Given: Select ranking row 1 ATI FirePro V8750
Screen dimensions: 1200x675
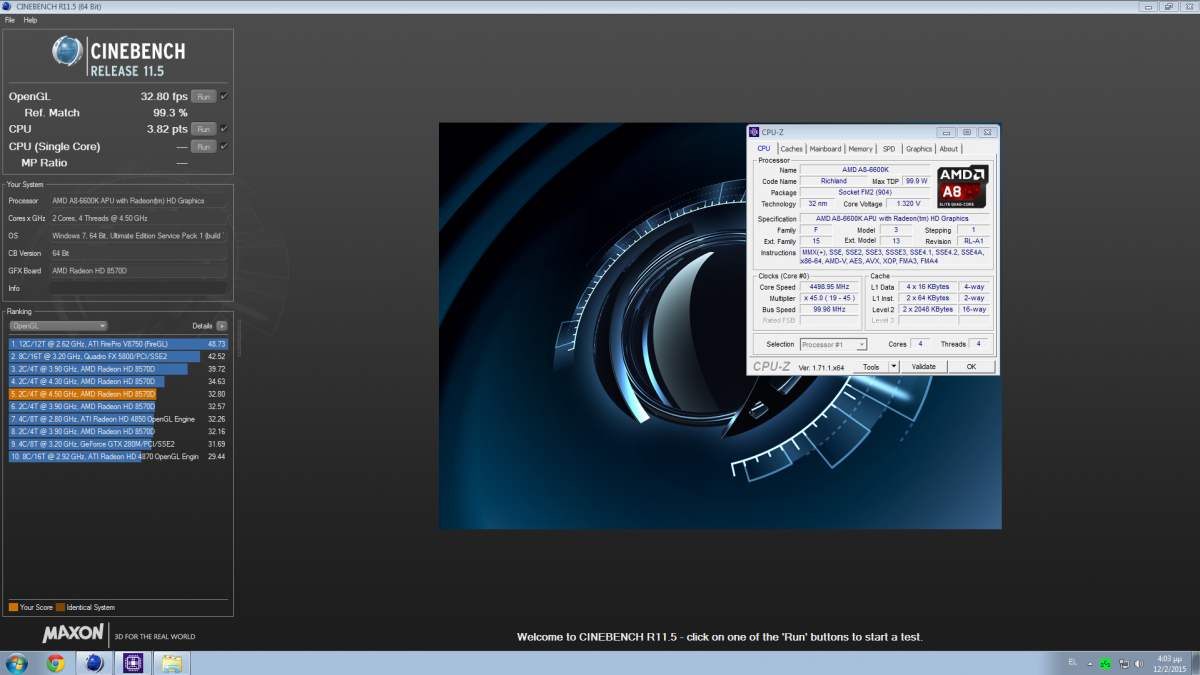Looking at the screenshot, I should [118, 343].
